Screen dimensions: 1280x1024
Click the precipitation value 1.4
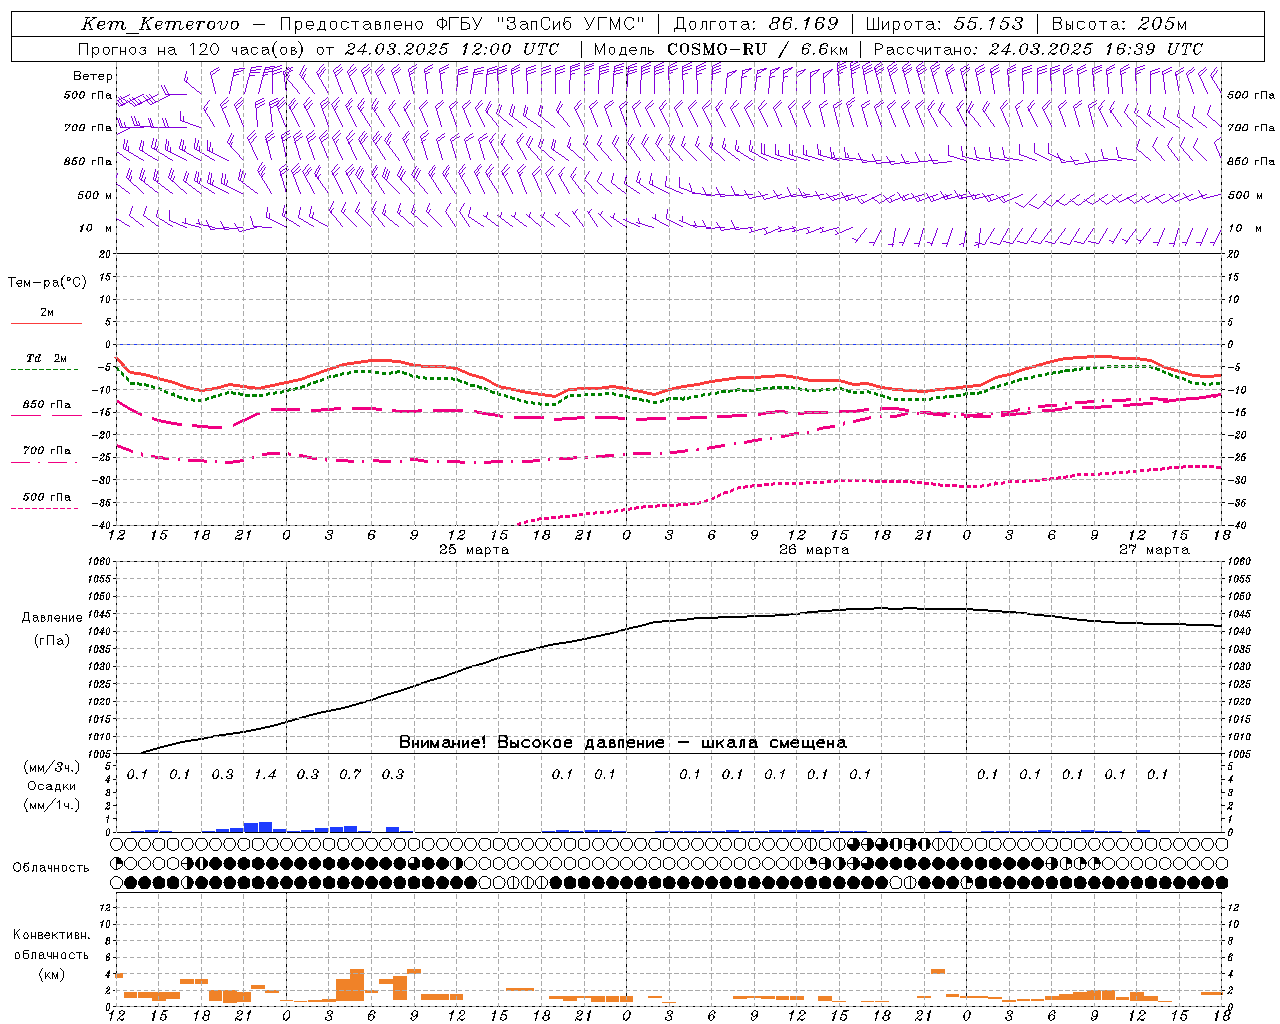(x=265, y=775)
